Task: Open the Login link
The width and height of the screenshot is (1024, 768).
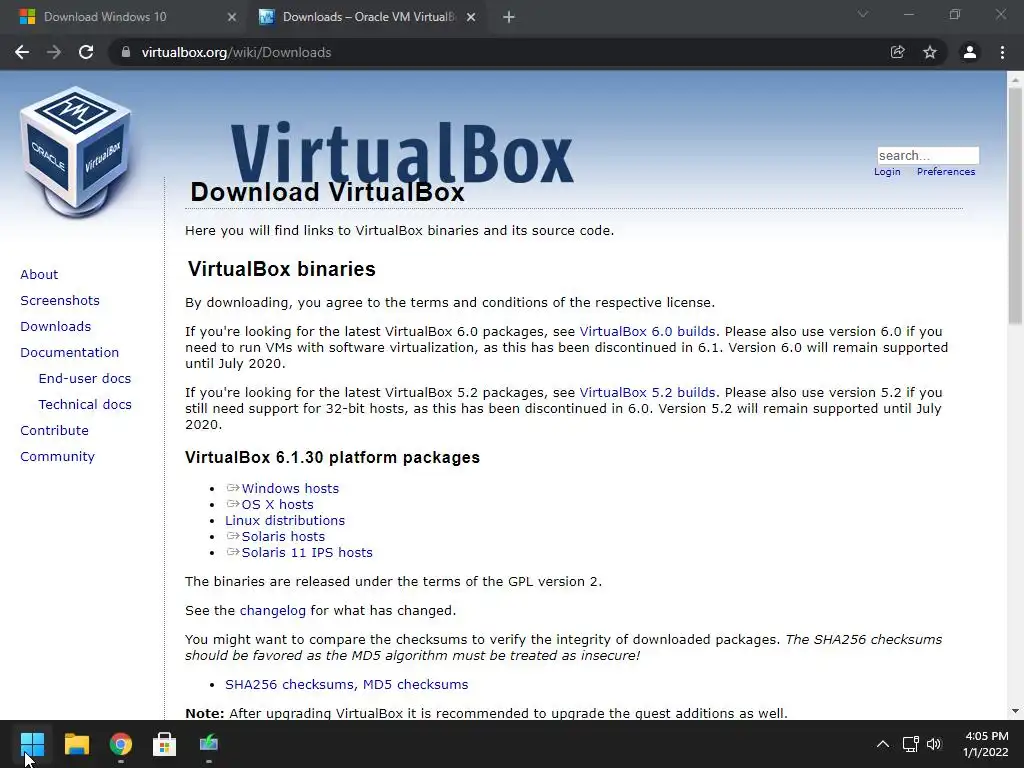Action: point(887,172)
